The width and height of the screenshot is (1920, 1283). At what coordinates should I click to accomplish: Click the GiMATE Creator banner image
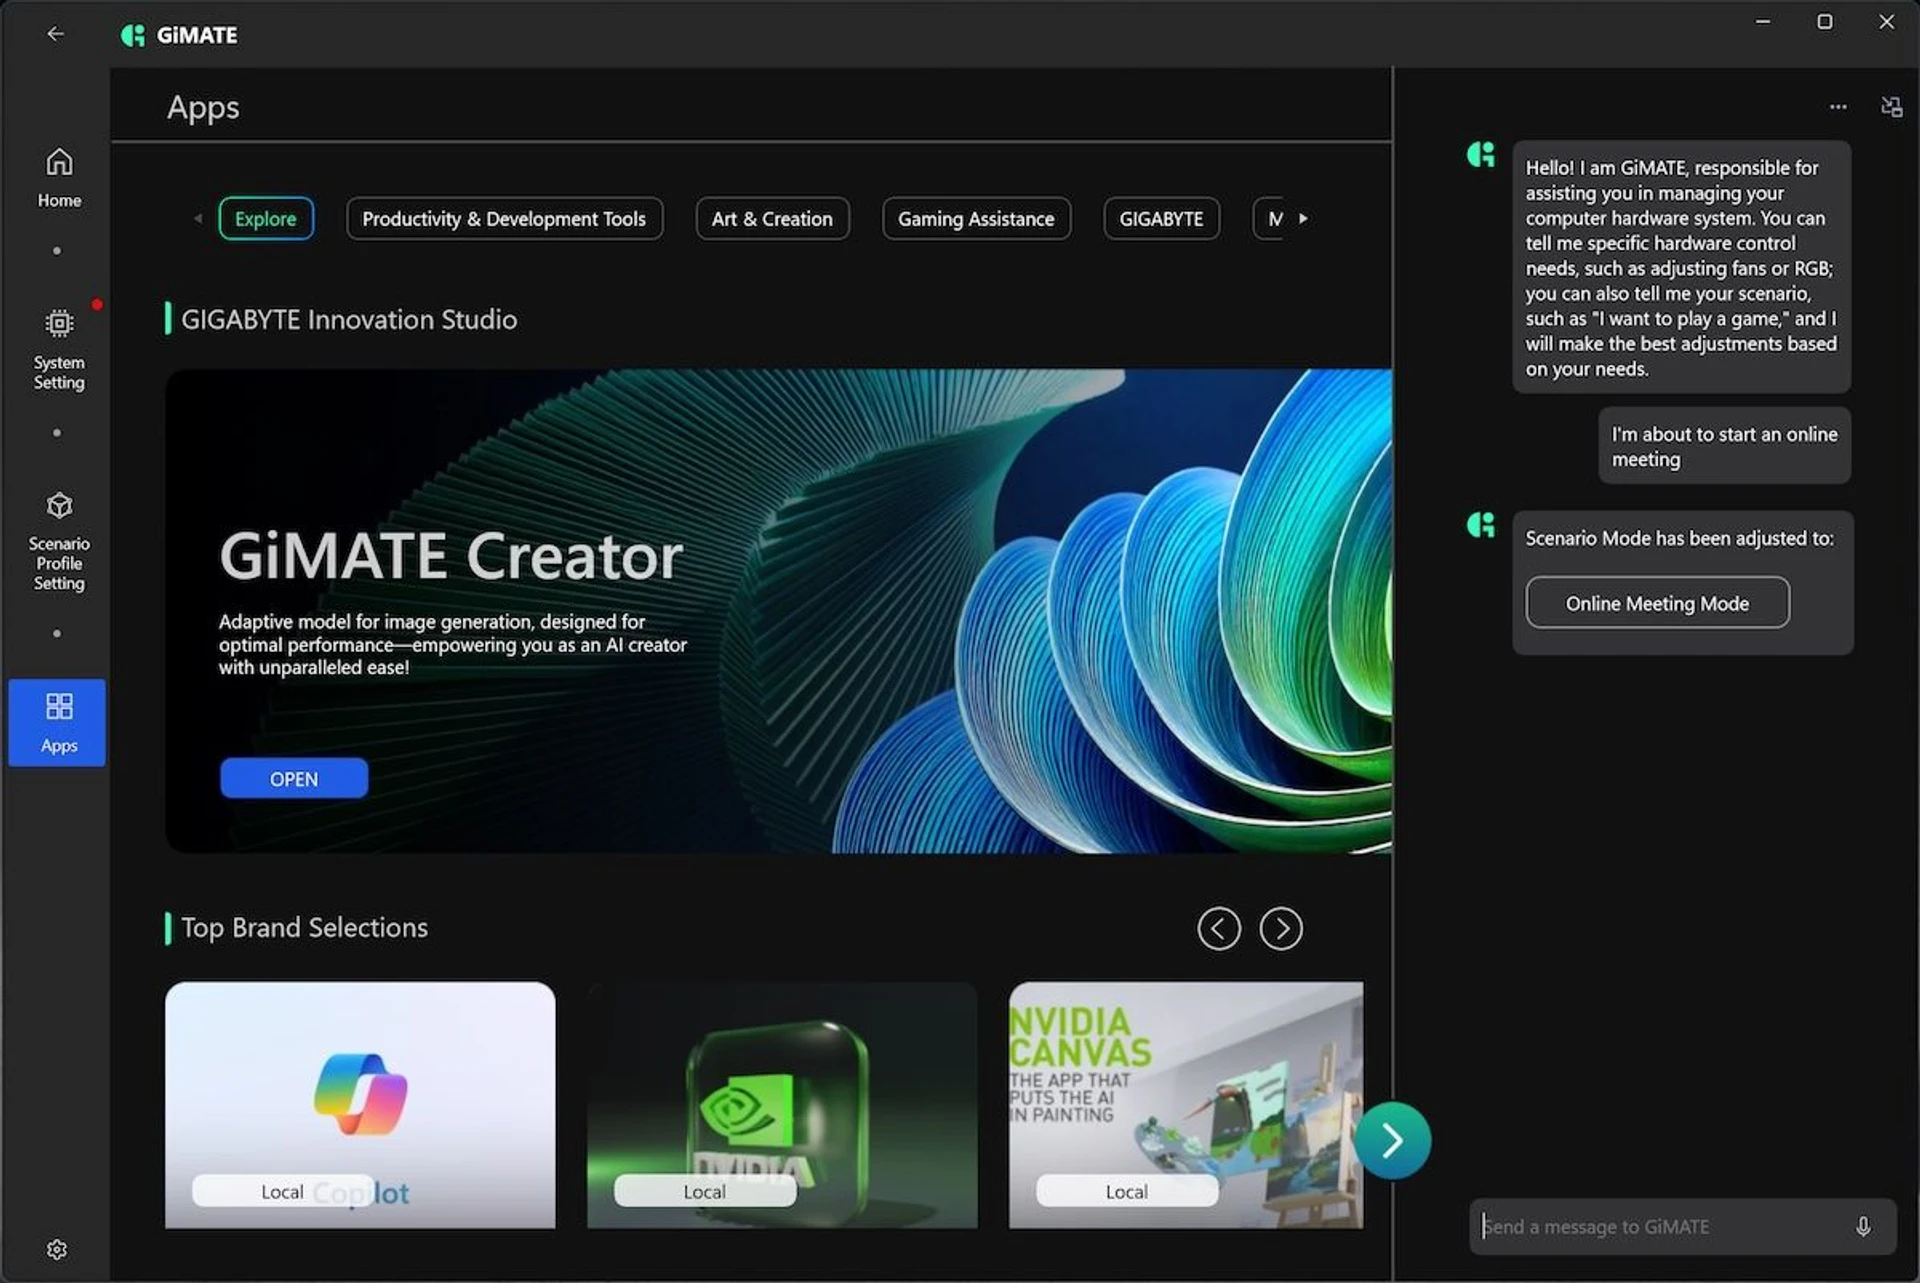pyautogui.click(x=778, y=611)
